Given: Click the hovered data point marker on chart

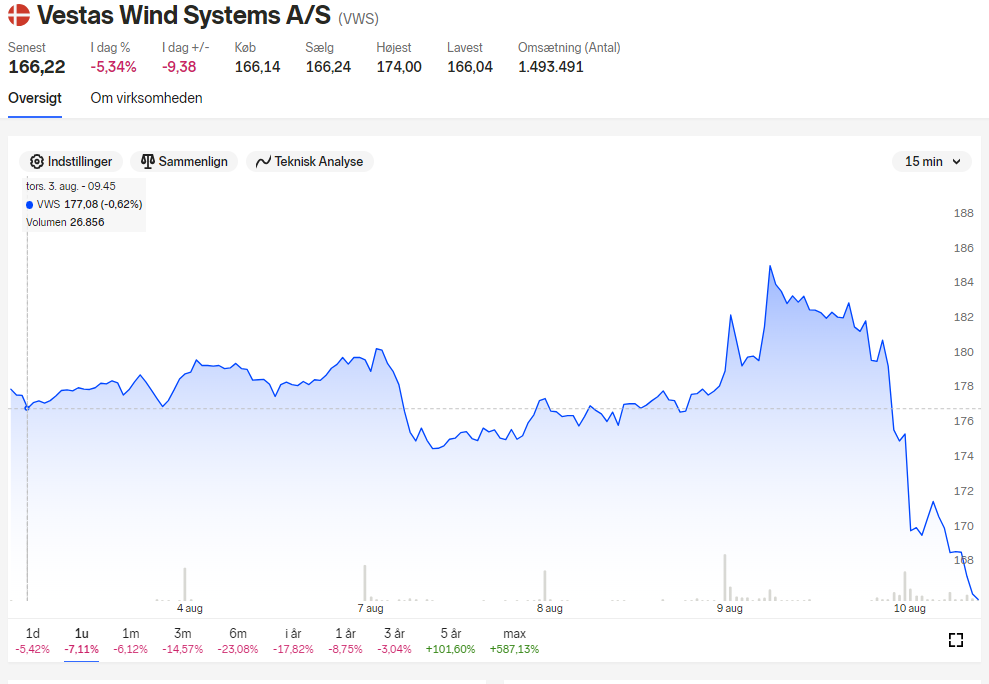Looking at the screenshot, I should (x=27, y=408).
